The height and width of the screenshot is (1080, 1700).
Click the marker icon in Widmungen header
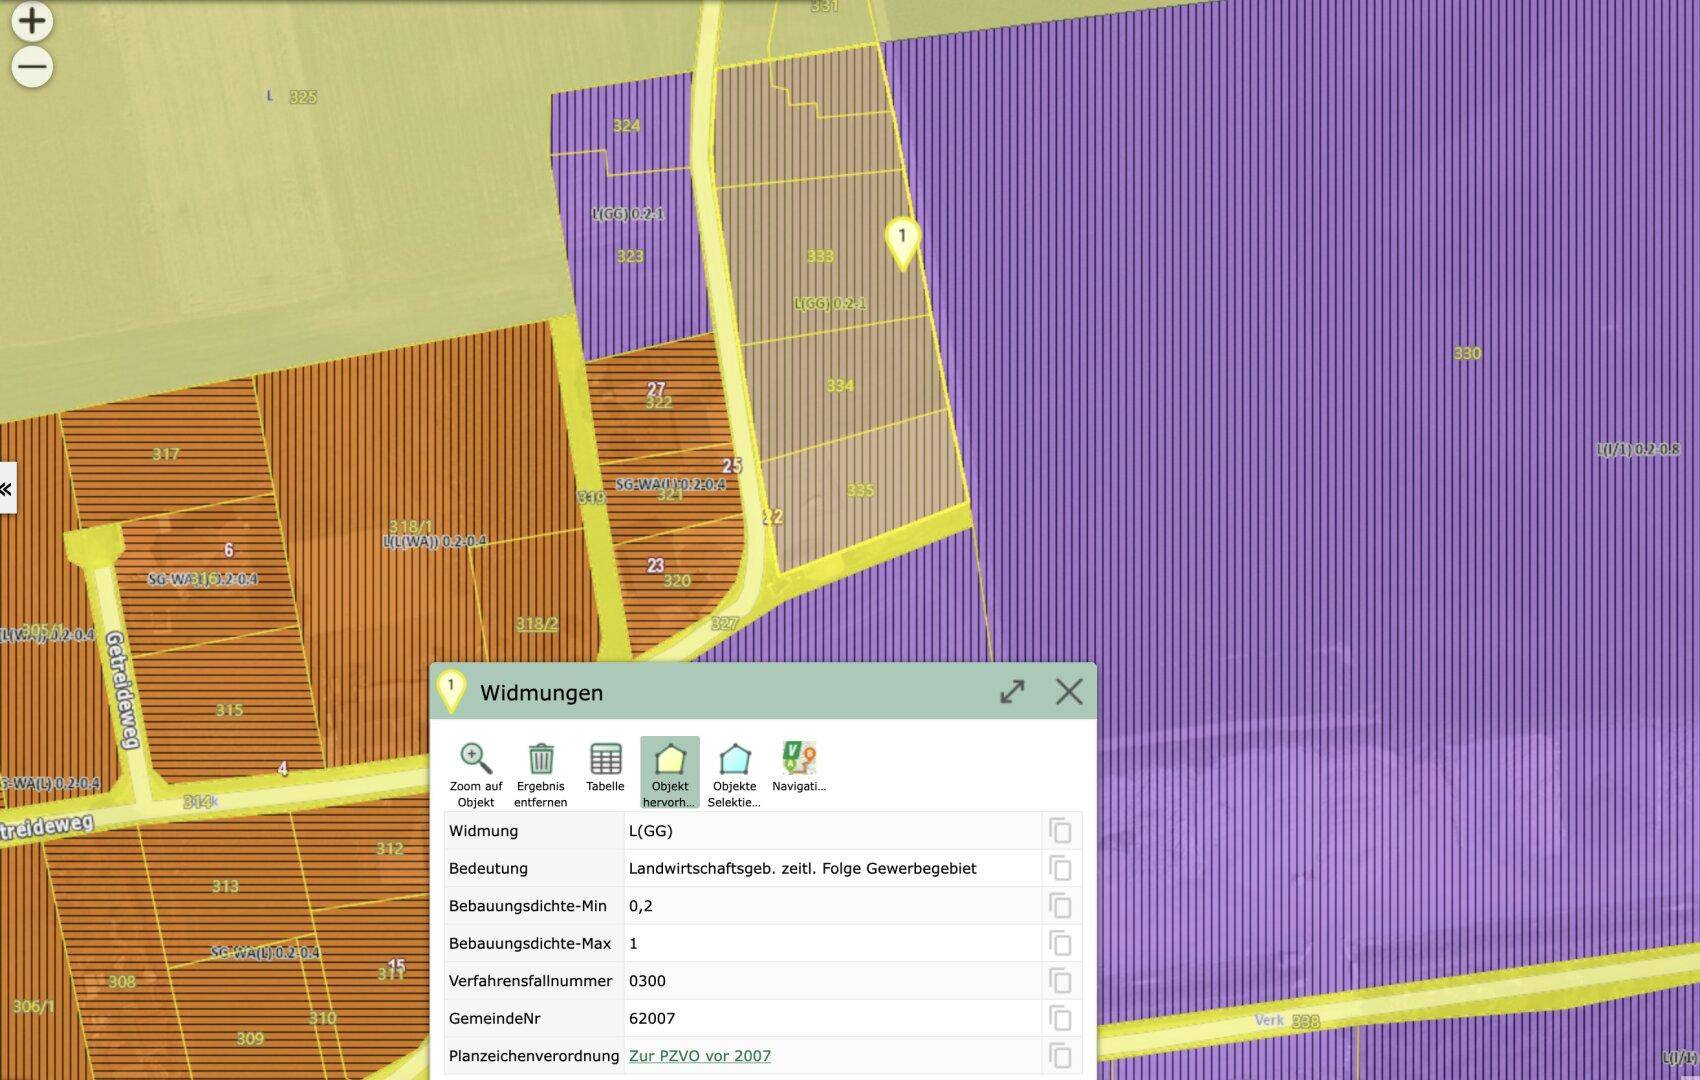pyautogui.click(x=451, y=691)
